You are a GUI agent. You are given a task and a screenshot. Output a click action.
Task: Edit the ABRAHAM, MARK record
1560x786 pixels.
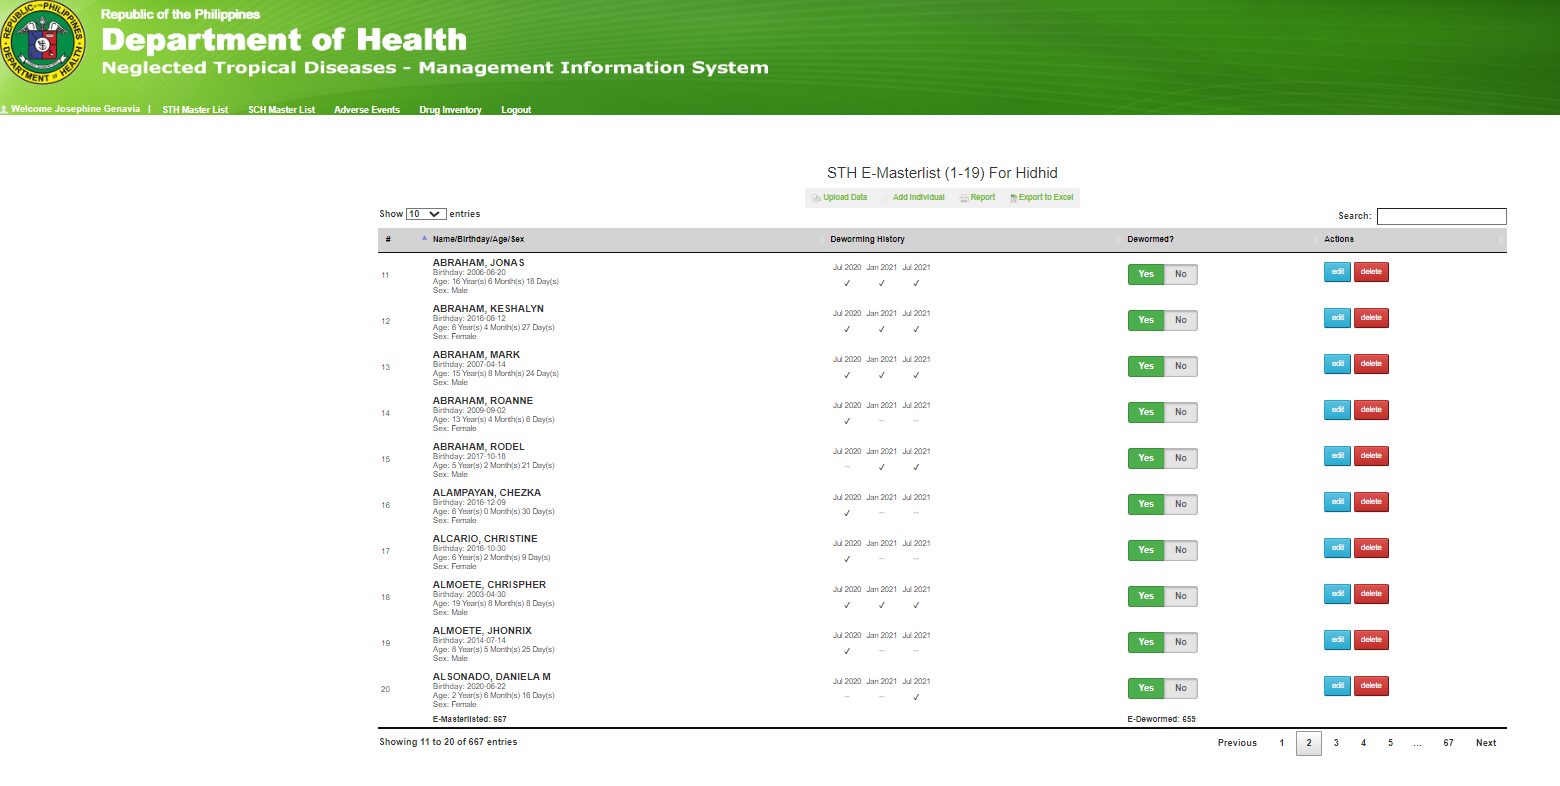1337,364
